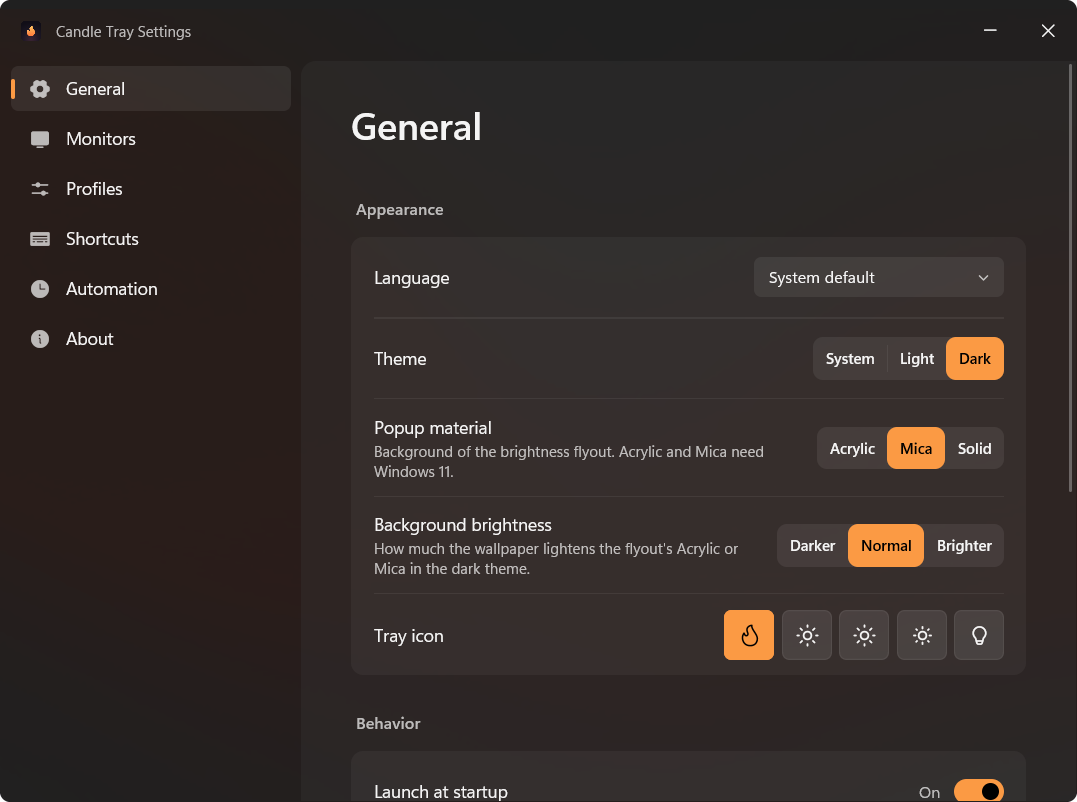This screenshot has width=1077, height=802.
Task: Open Shortcuts via its keyboard icon
Action: [x=40, y=239]
